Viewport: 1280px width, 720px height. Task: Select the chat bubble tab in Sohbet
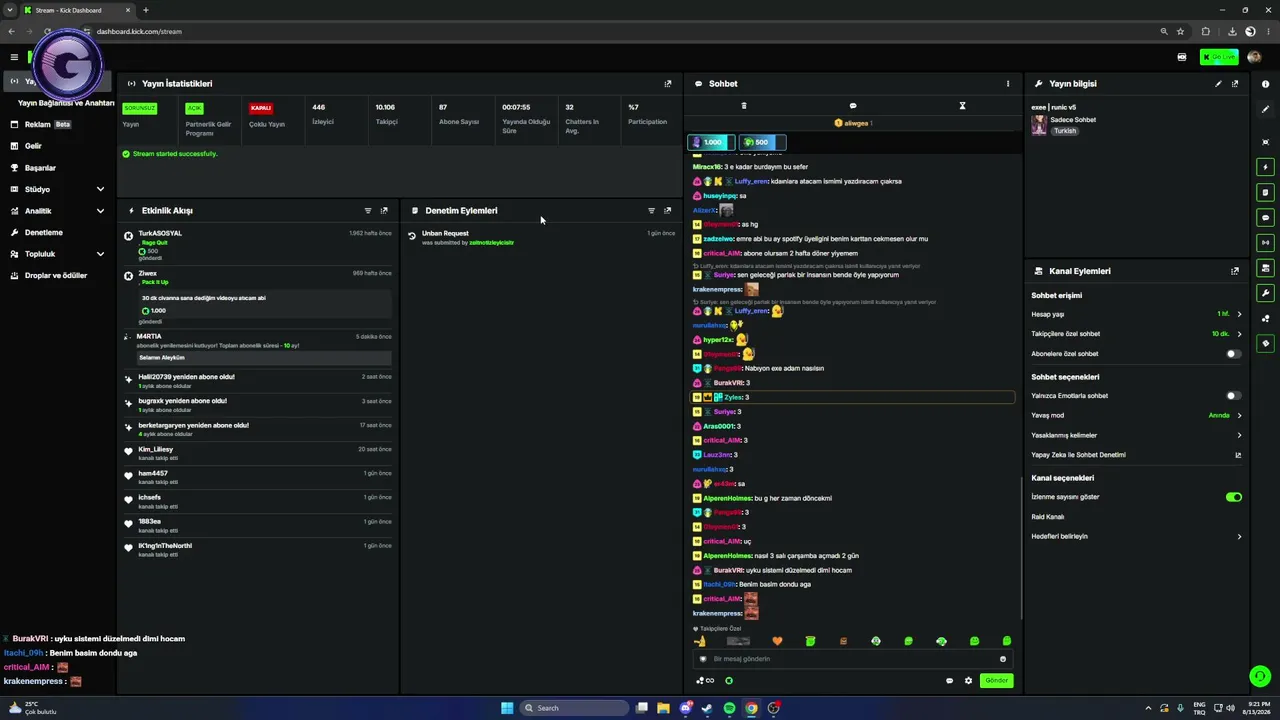(x=853, y=106)
